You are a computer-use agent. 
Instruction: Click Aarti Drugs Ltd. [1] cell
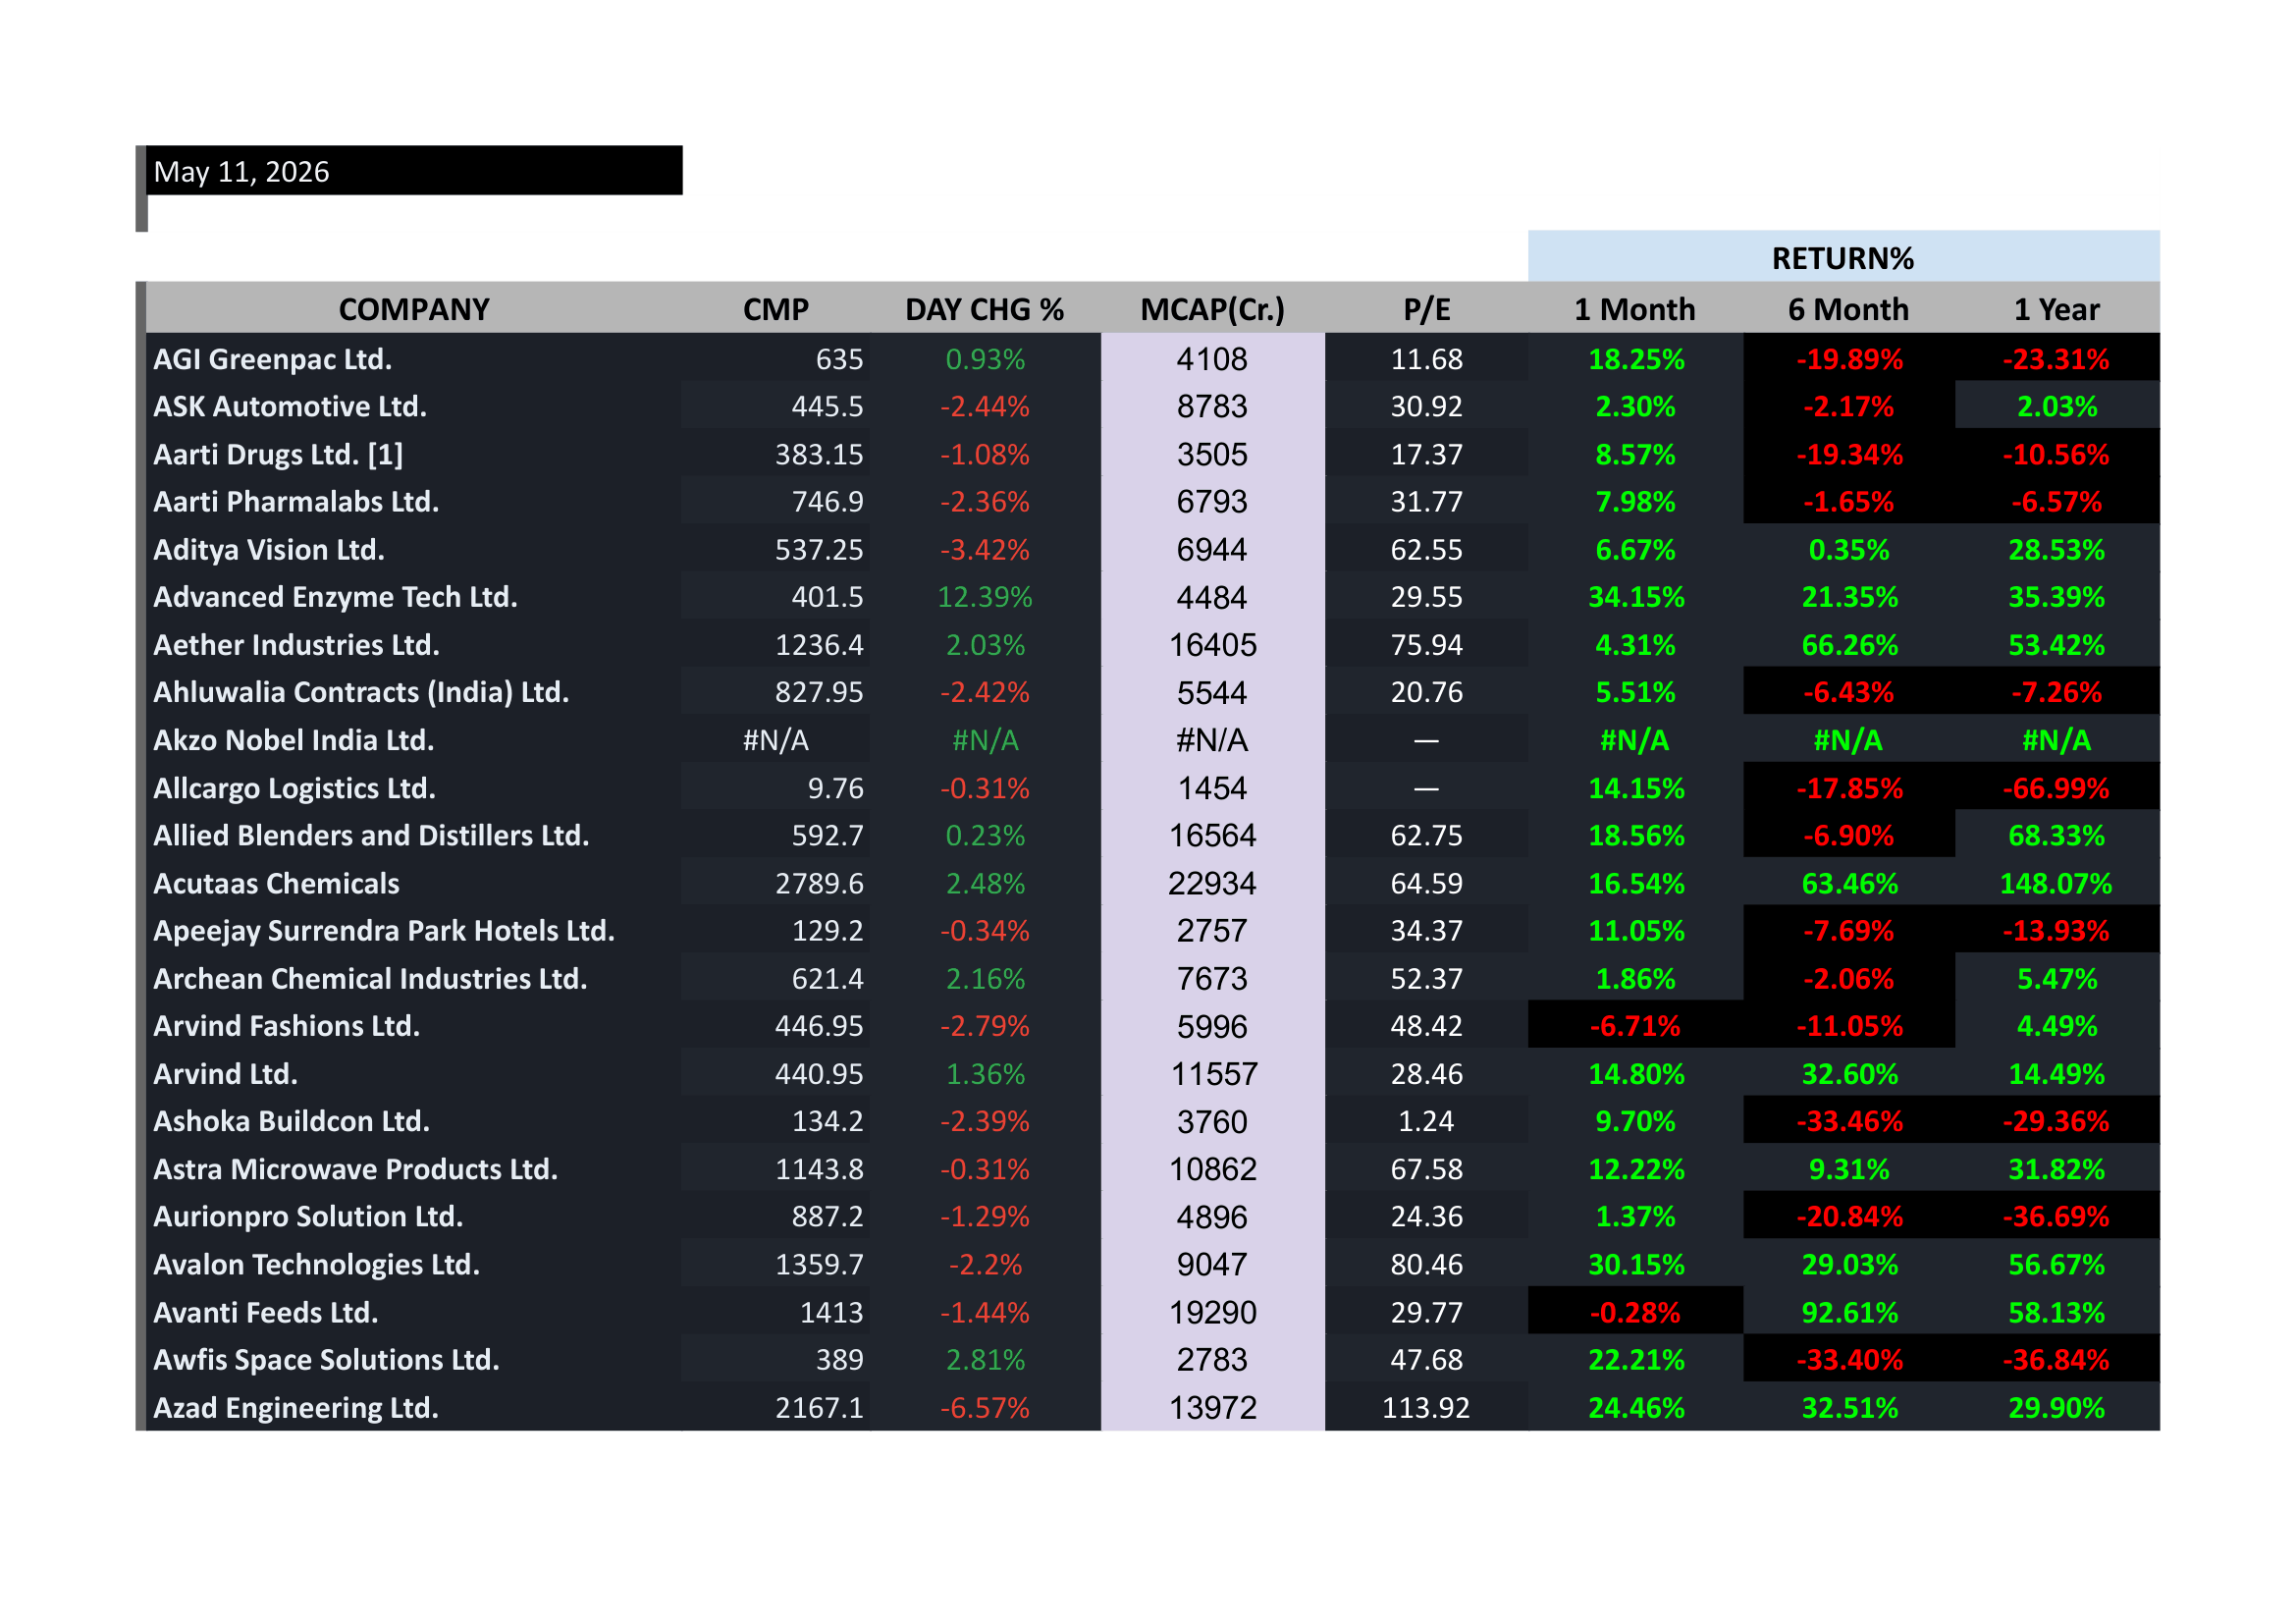278,454
